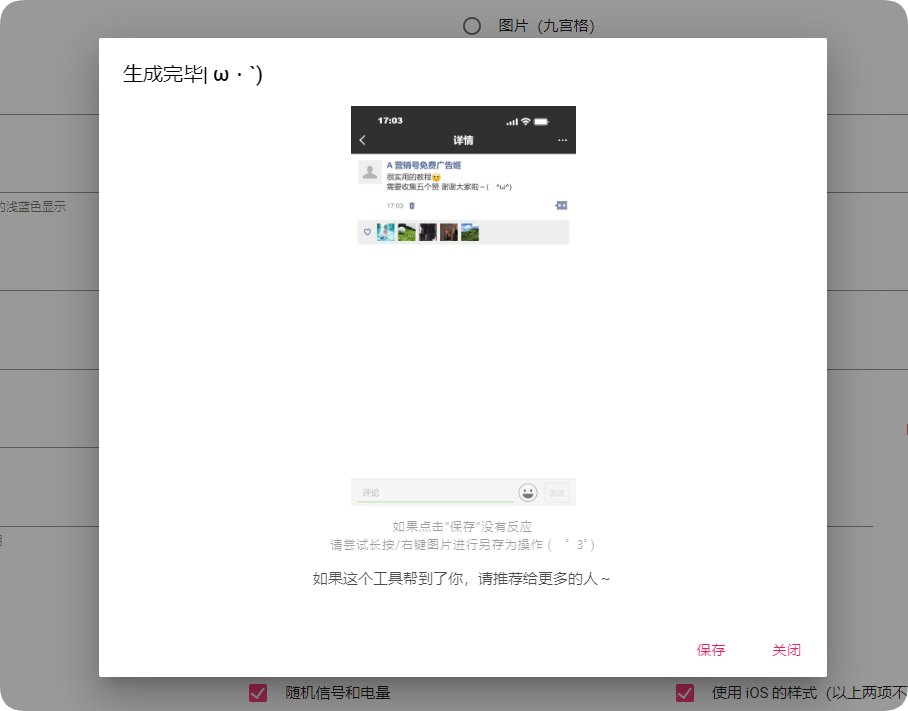Viewport: 908px width, 711px height.
Task: Close the dialog with 关闭
Action: tap(786, 650)
